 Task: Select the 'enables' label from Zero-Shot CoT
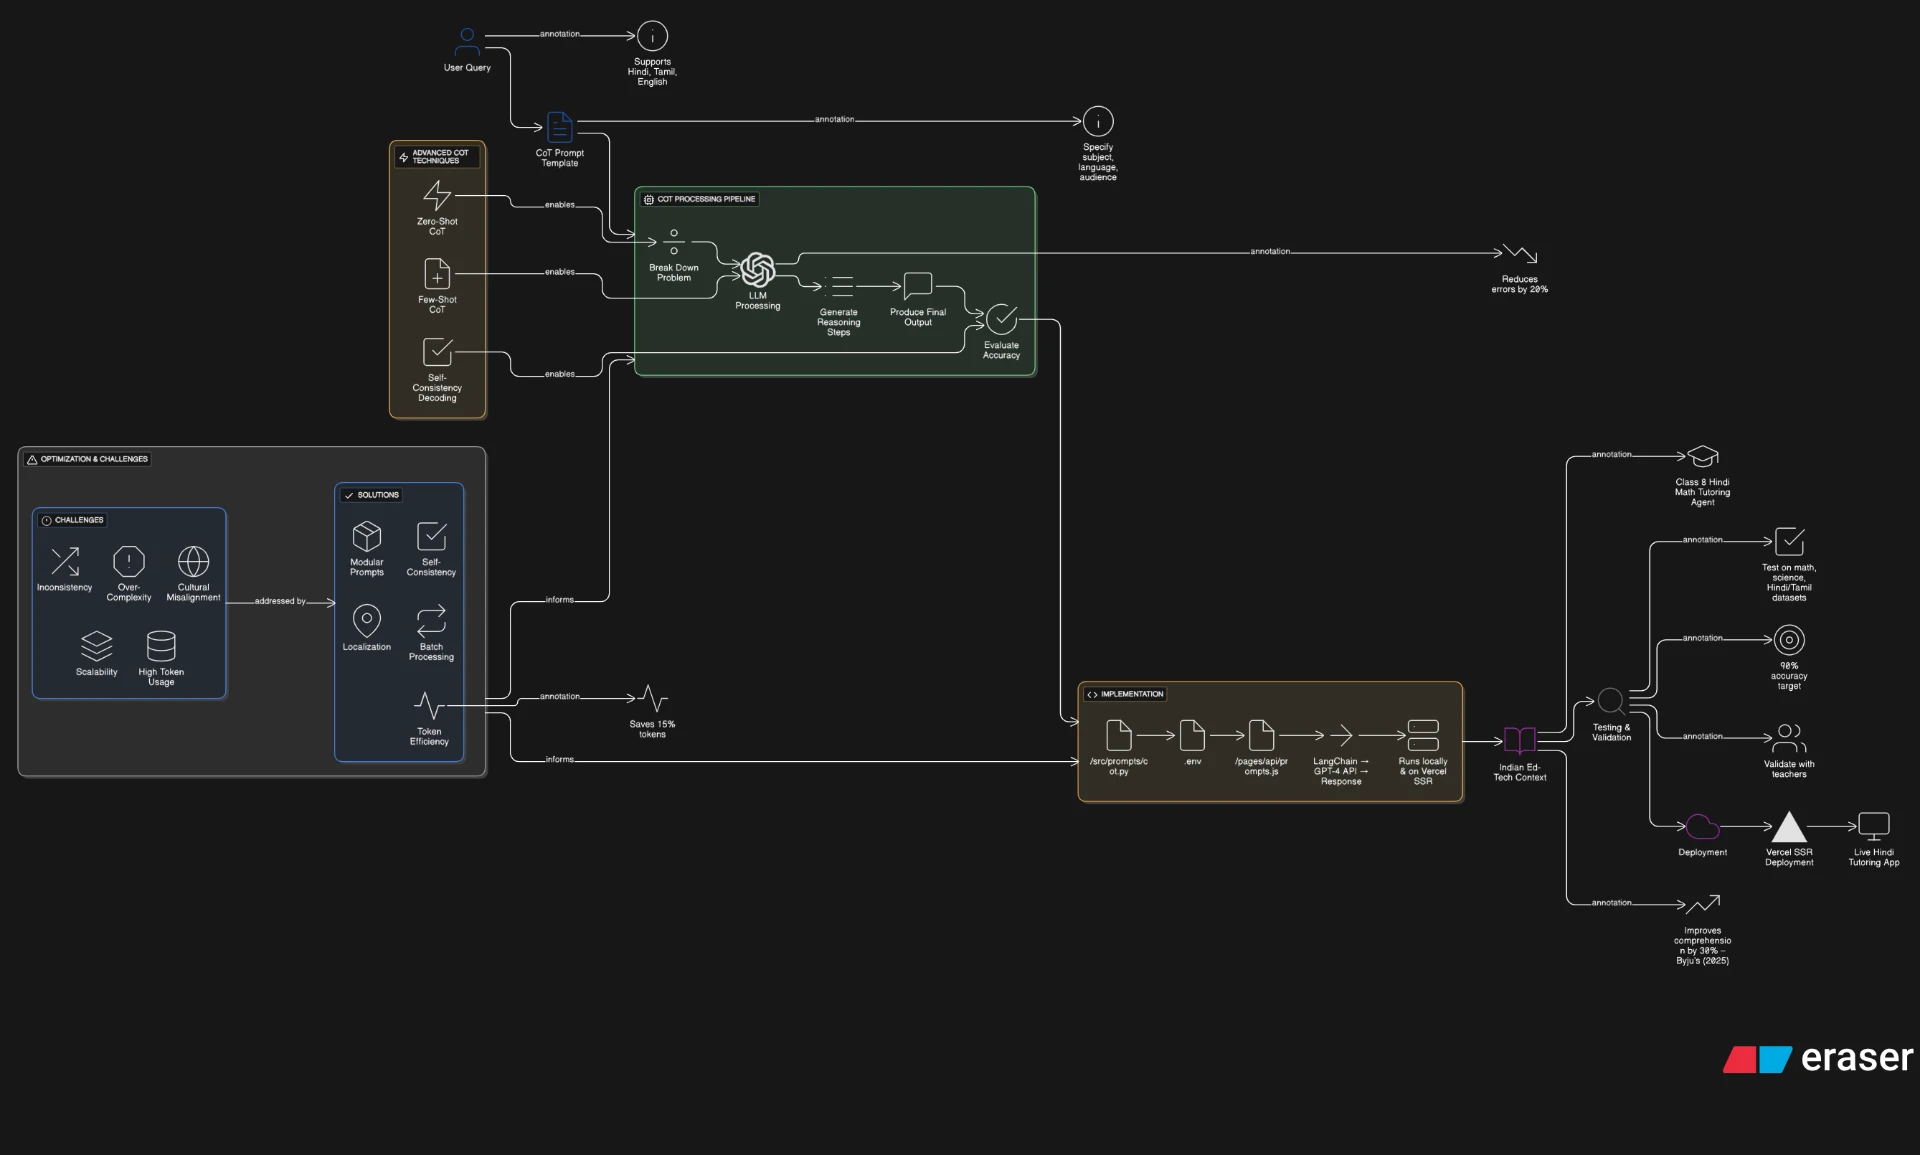[560, 204]
